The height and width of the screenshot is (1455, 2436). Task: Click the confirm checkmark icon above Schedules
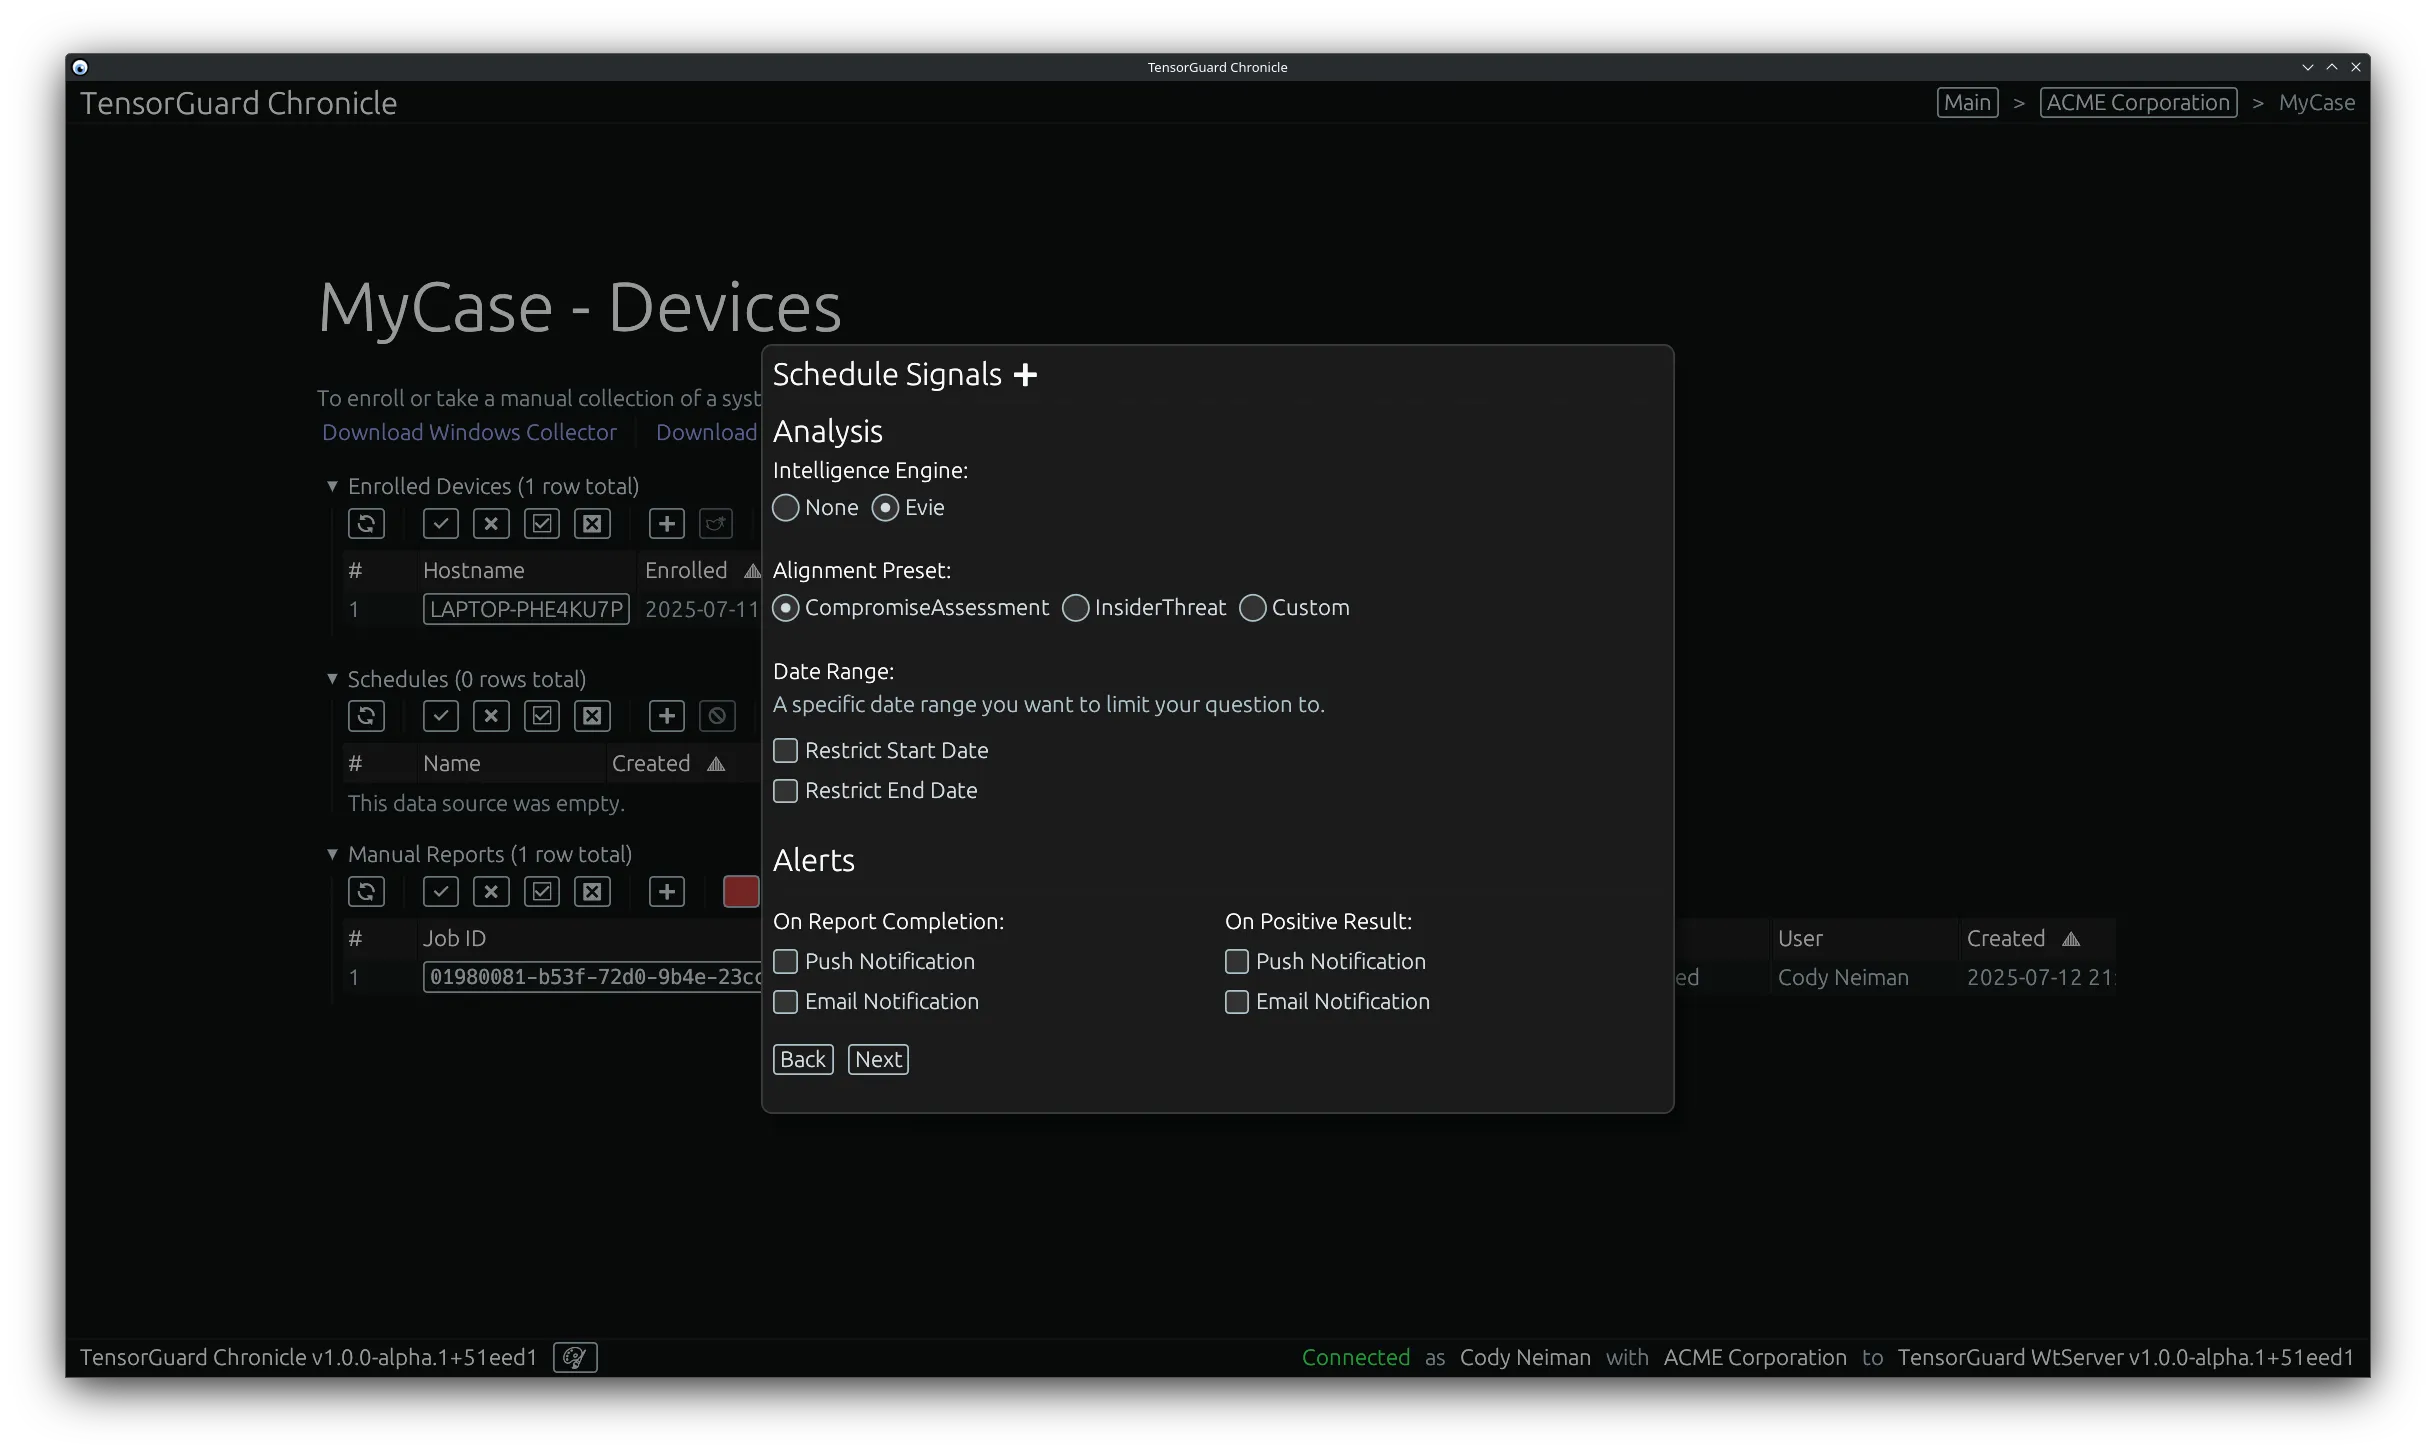click(x=440, y=715)
